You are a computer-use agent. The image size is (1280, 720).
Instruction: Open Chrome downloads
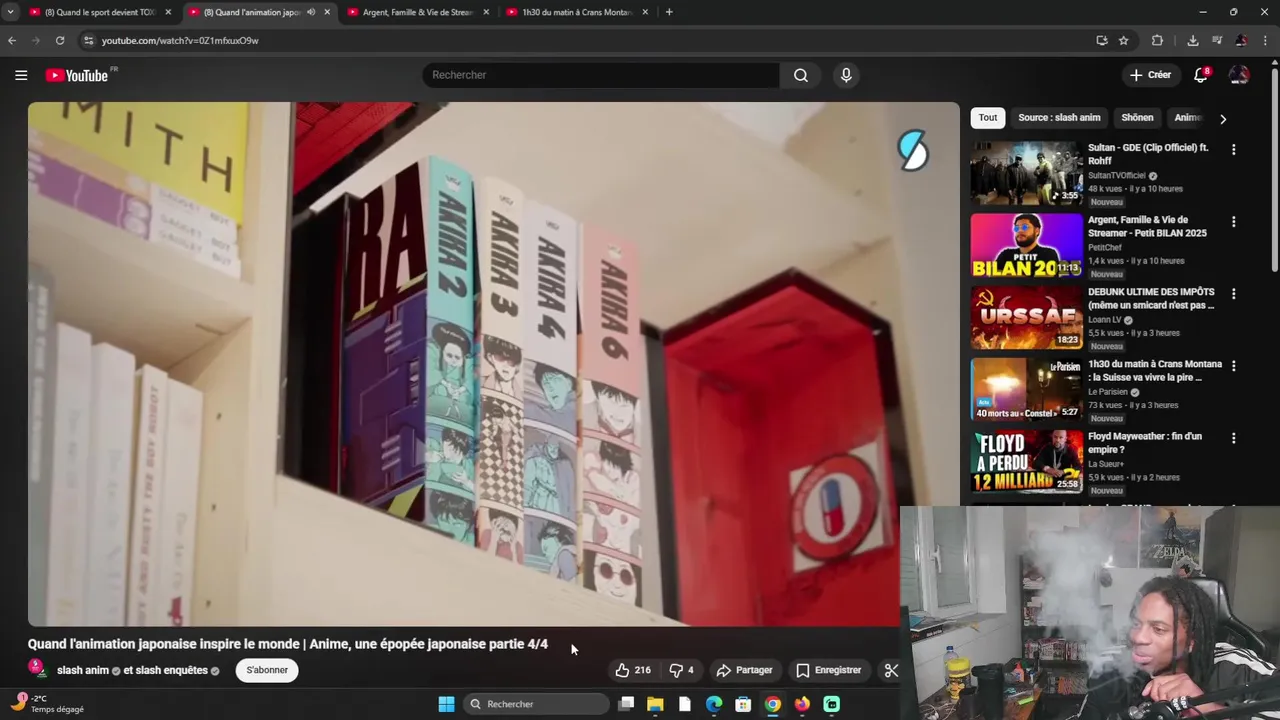pyautogui.click(x=1193, y=40)
